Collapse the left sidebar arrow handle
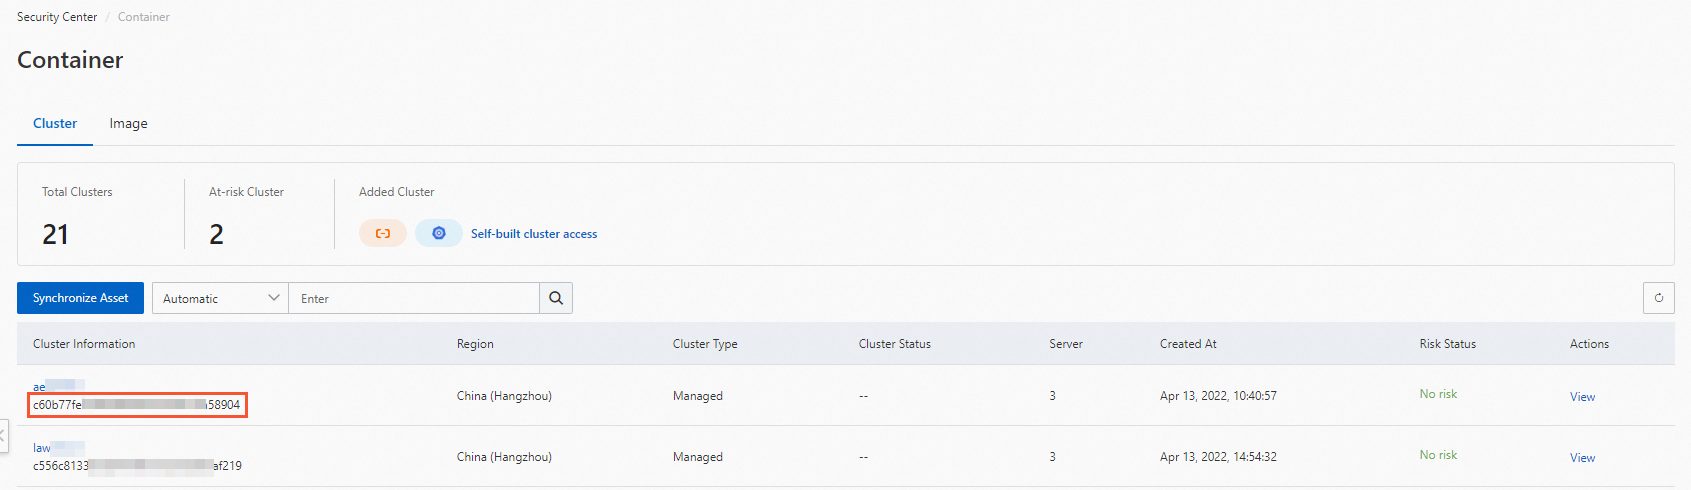 [x=3, y=436]
